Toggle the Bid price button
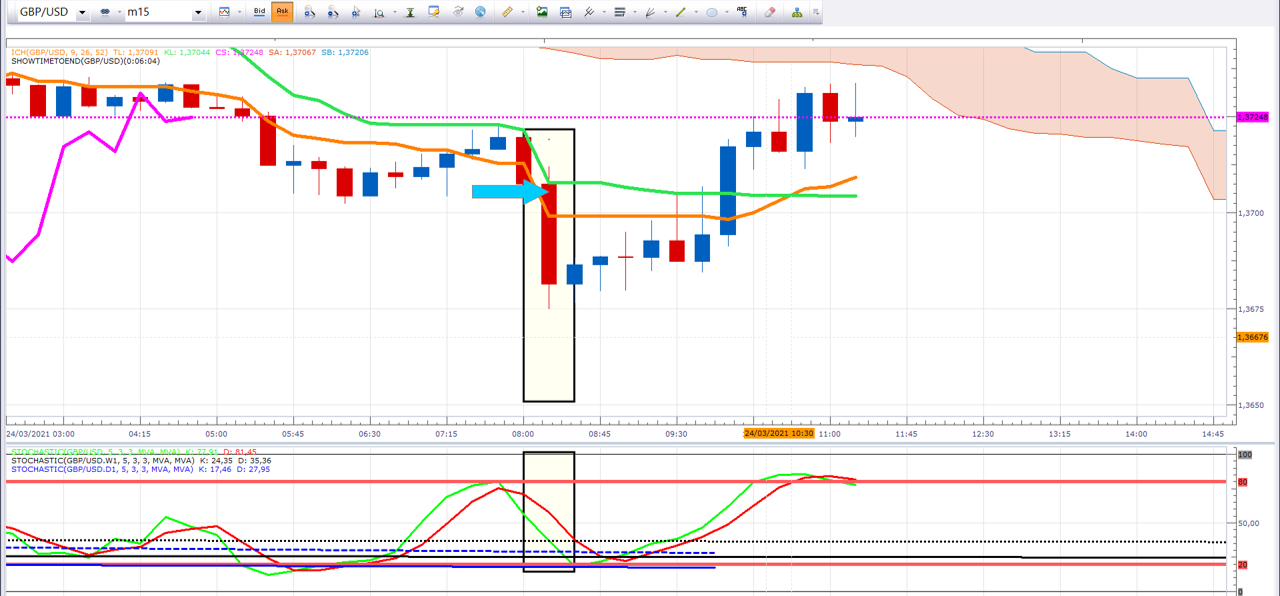 pos(259,12)
